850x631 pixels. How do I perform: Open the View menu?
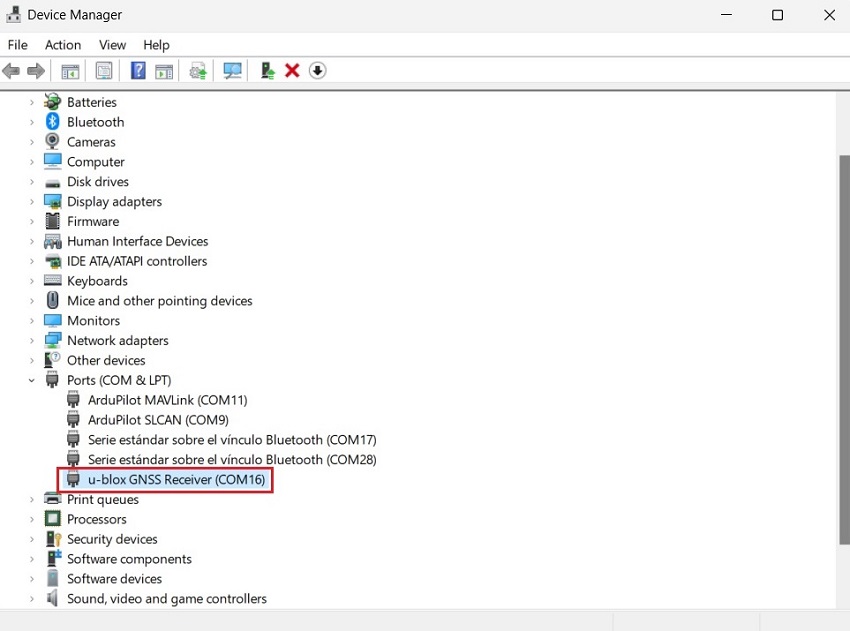112,45
